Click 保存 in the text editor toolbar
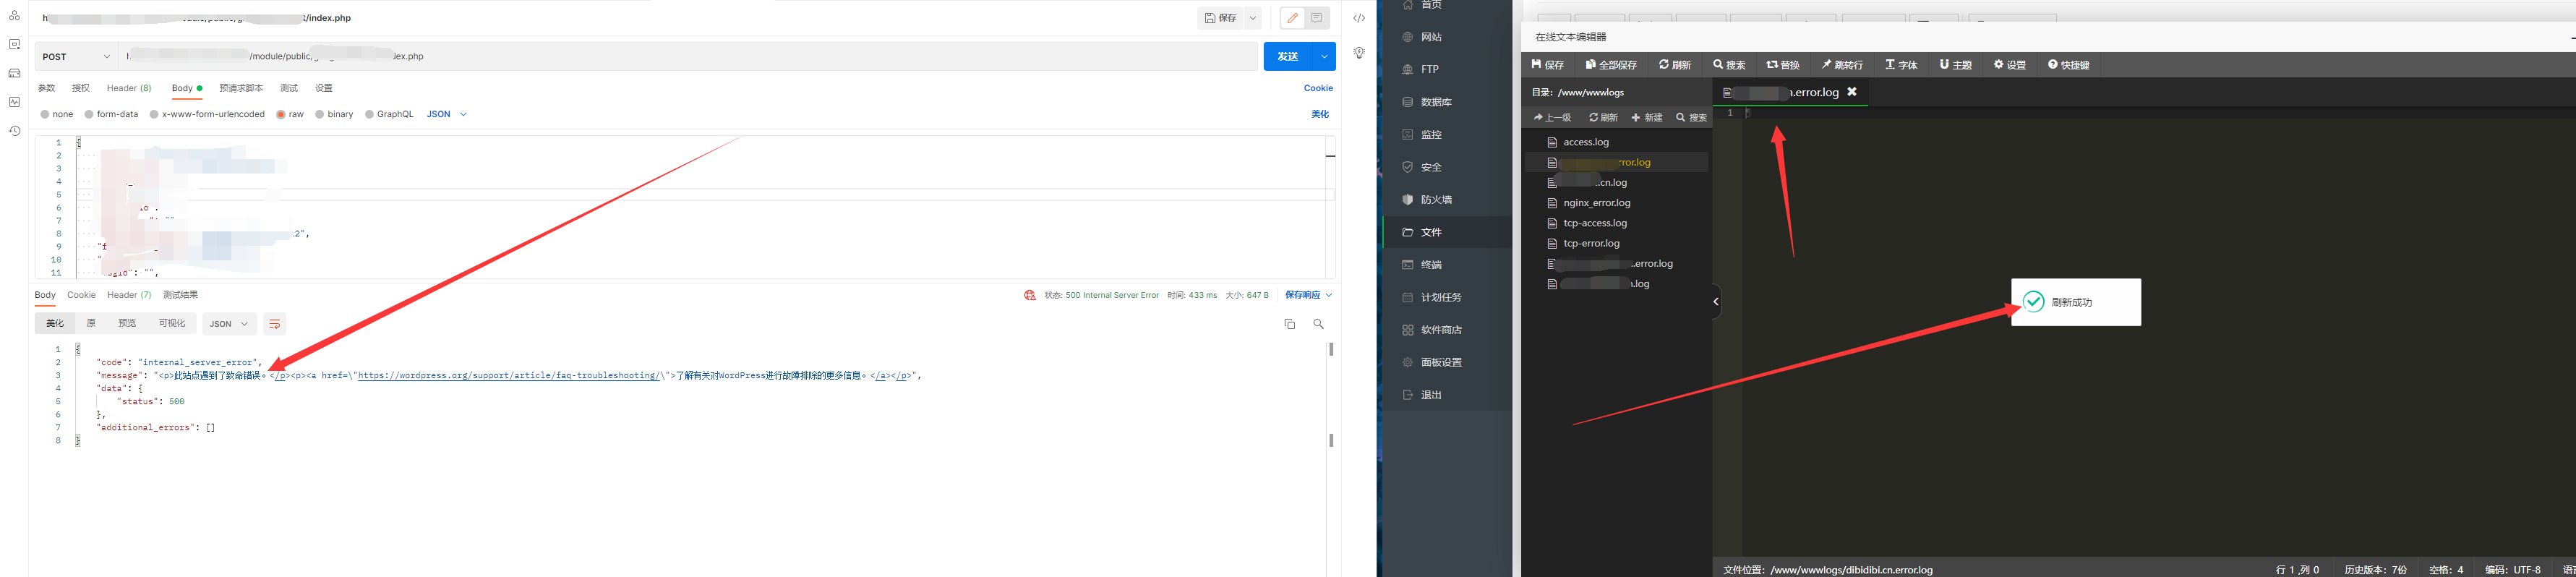The width and height of the screenshot is (2576, 577). point(1548,65)
